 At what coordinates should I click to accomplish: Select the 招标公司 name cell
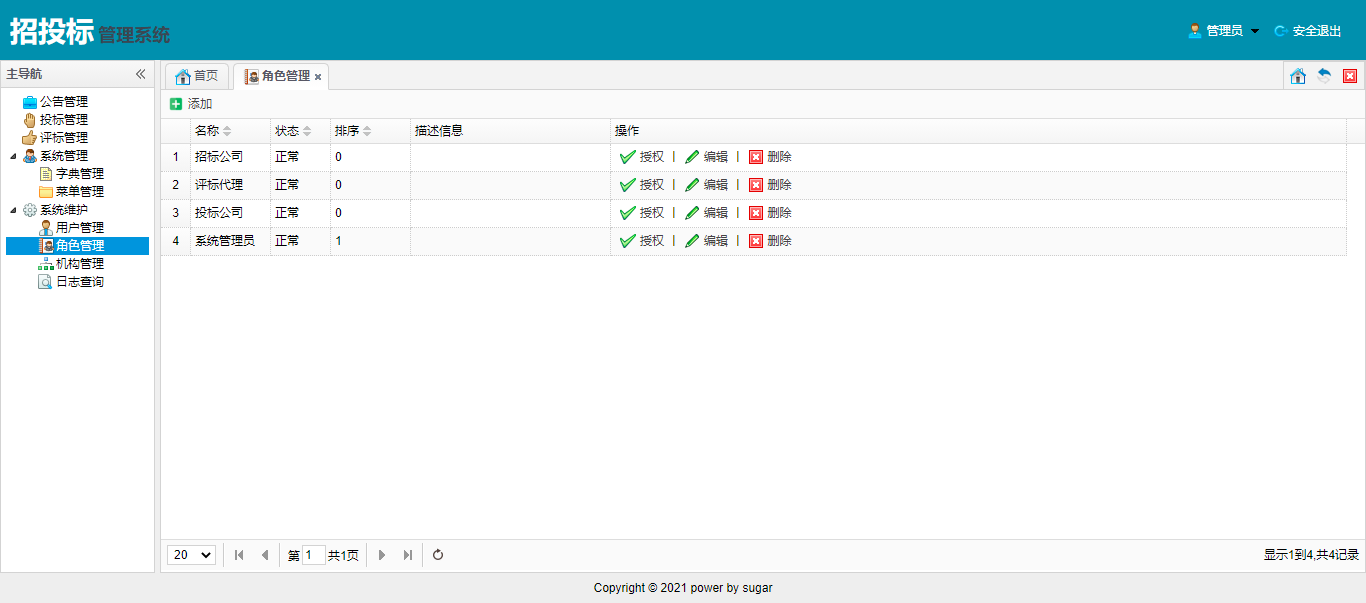[230, 157]
